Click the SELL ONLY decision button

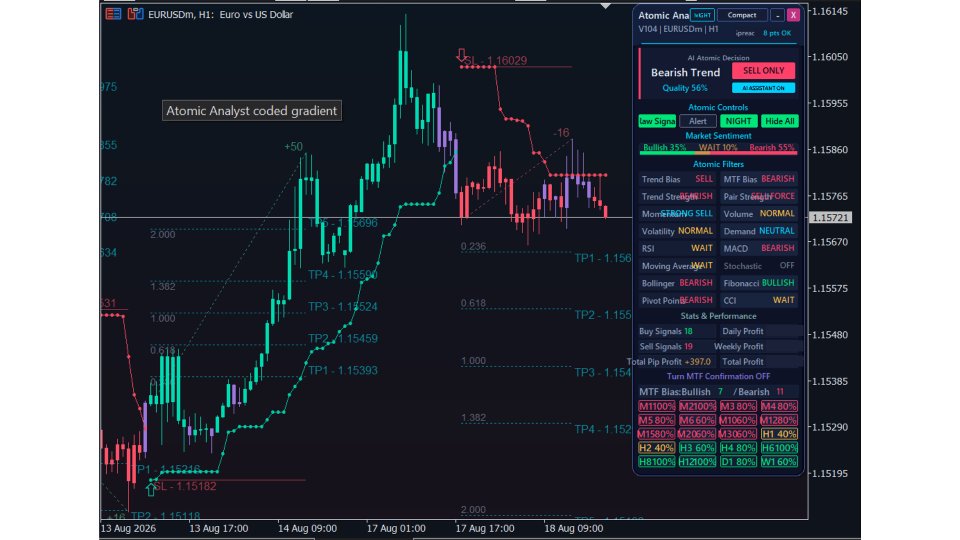click(x=763, y=70)
